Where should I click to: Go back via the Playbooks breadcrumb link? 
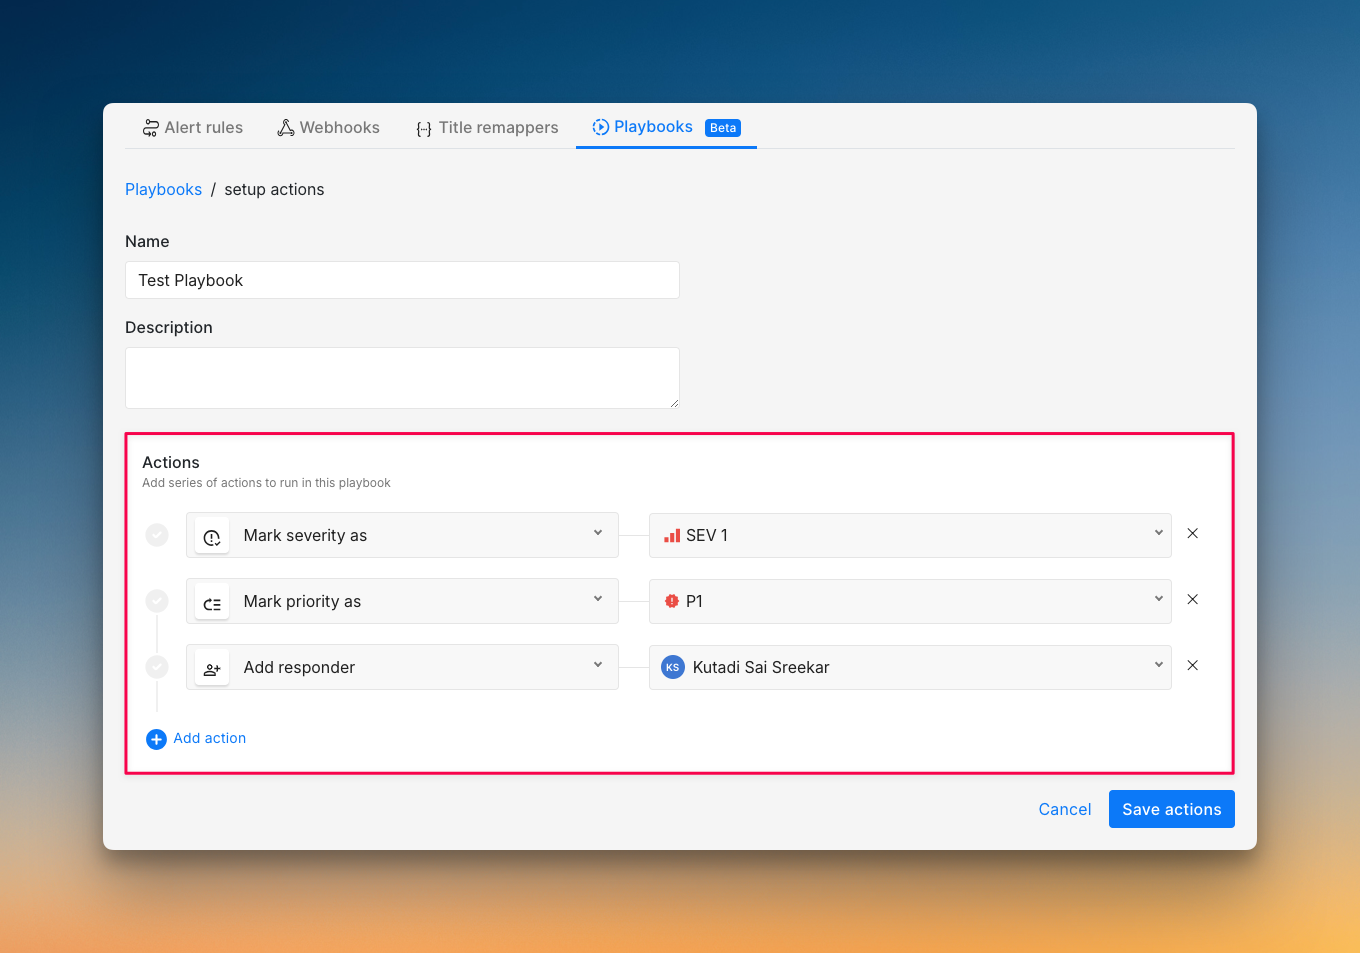163,190
